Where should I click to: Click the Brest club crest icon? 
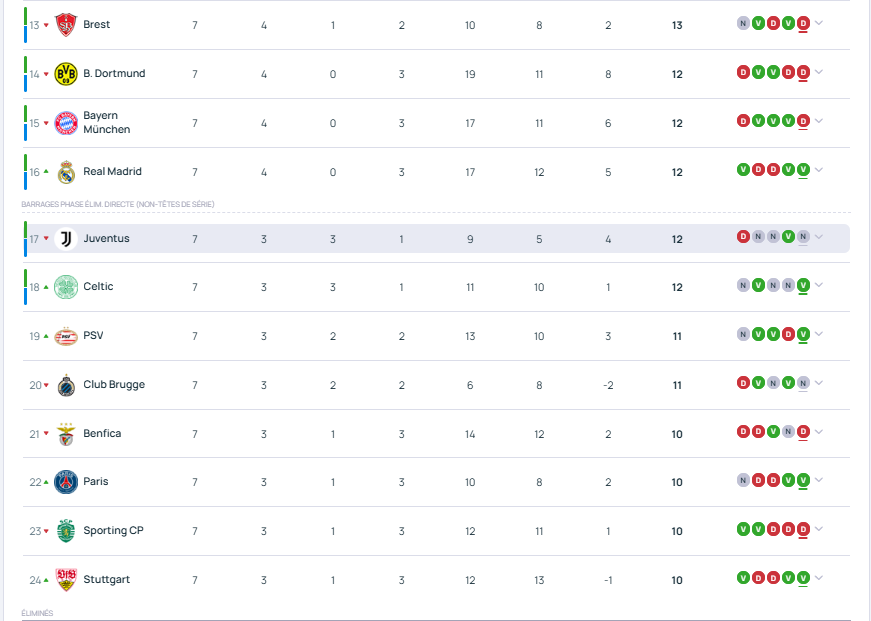pos(66,25)
